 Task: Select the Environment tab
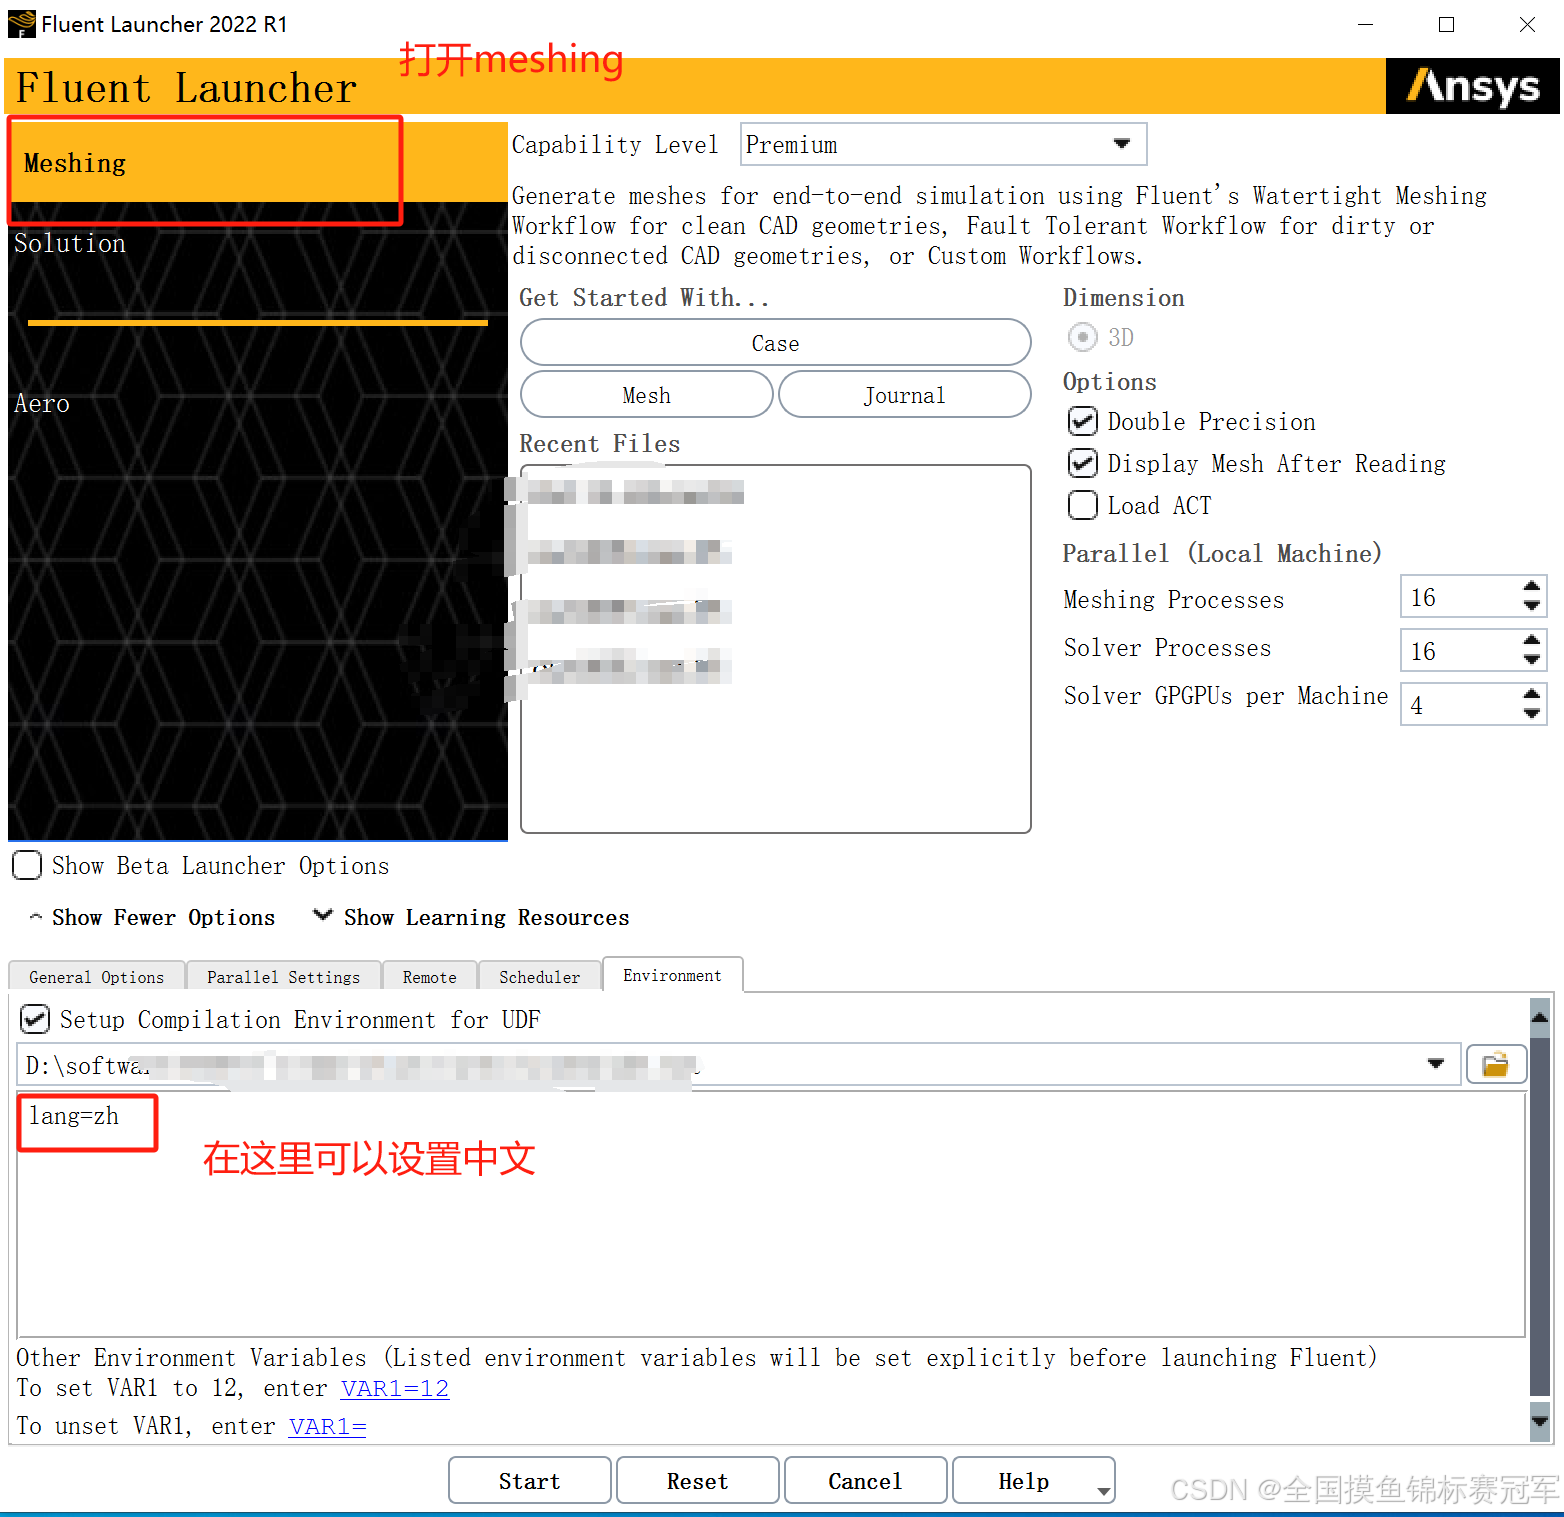(x=672, y=975)
